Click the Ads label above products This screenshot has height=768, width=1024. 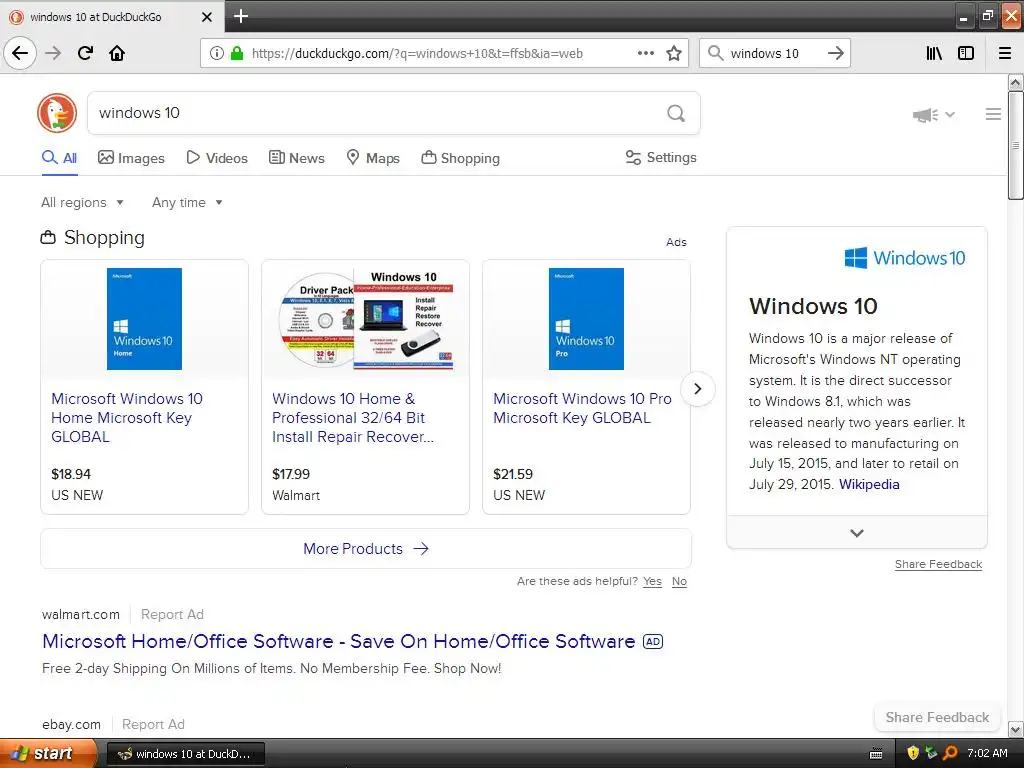[676, 242]
